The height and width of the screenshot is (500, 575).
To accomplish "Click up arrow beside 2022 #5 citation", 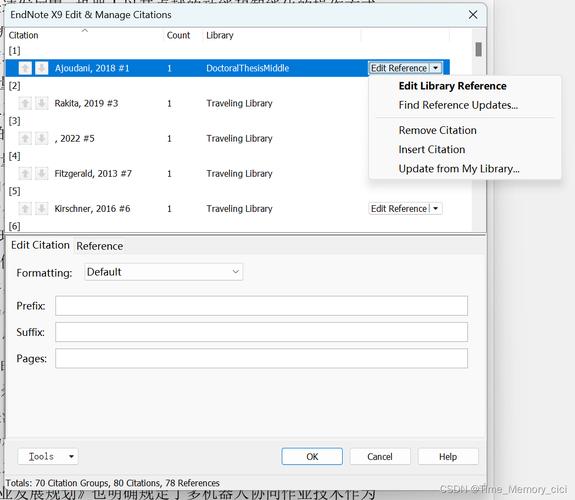I will point(25,139).
